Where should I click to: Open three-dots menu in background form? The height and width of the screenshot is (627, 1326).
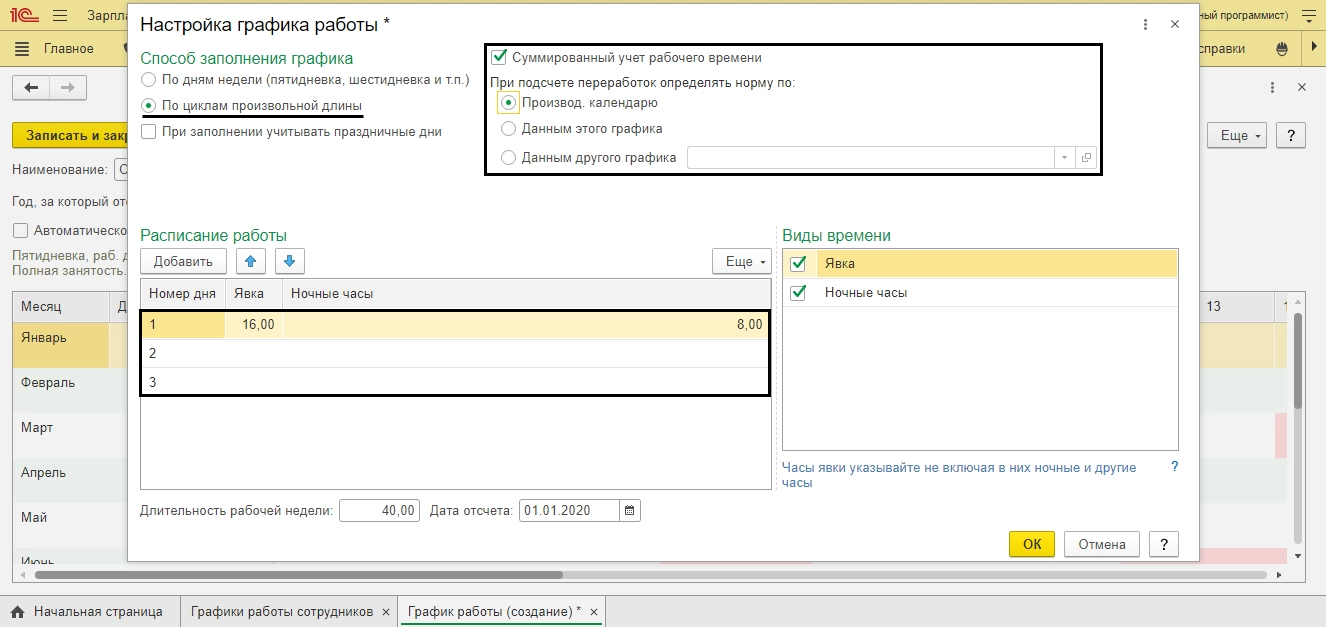[x=1273, y=88]
